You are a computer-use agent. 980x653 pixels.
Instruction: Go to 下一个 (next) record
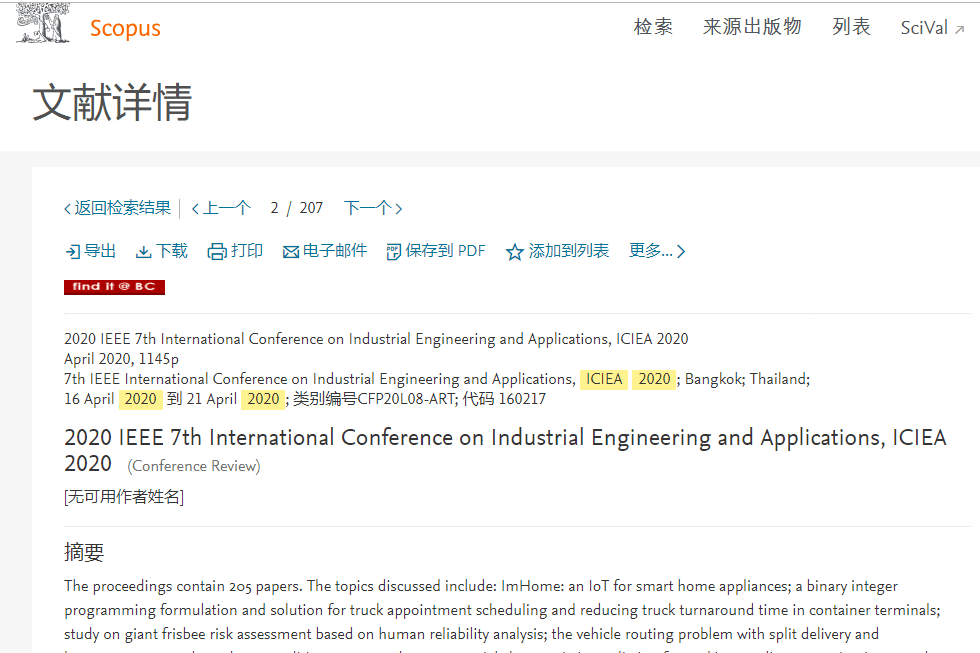[x=372, y=208]
